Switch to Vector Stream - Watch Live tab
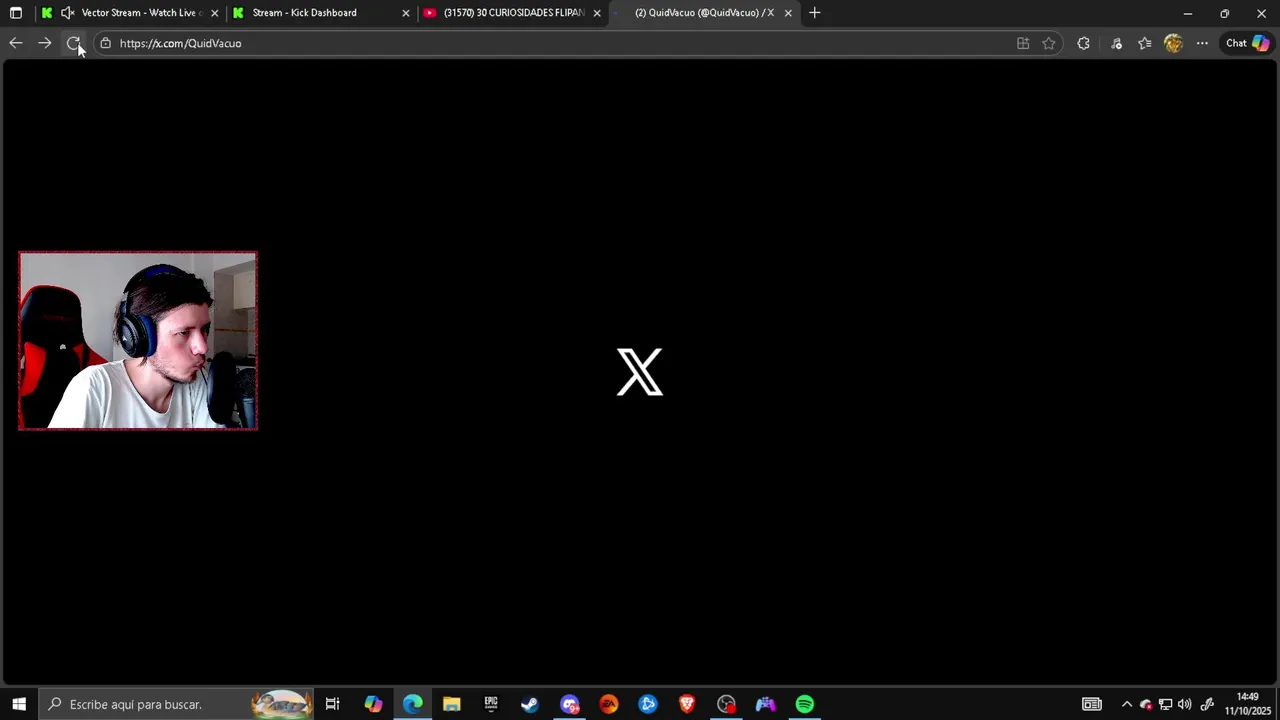 point(130,13)
